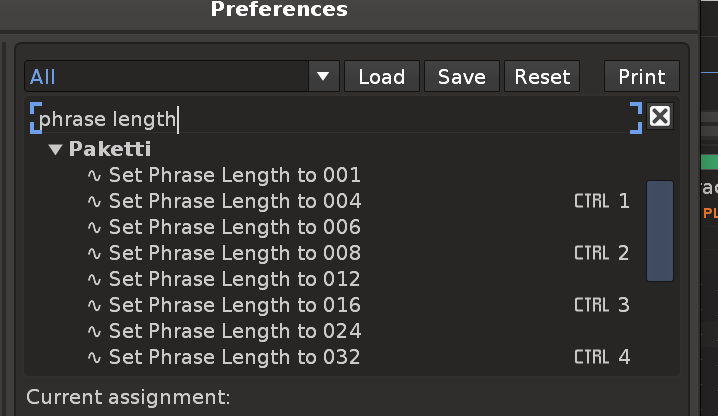Select Set Phrase Length to 016
This screenshot has height=416, width=718.
point(234,305)
